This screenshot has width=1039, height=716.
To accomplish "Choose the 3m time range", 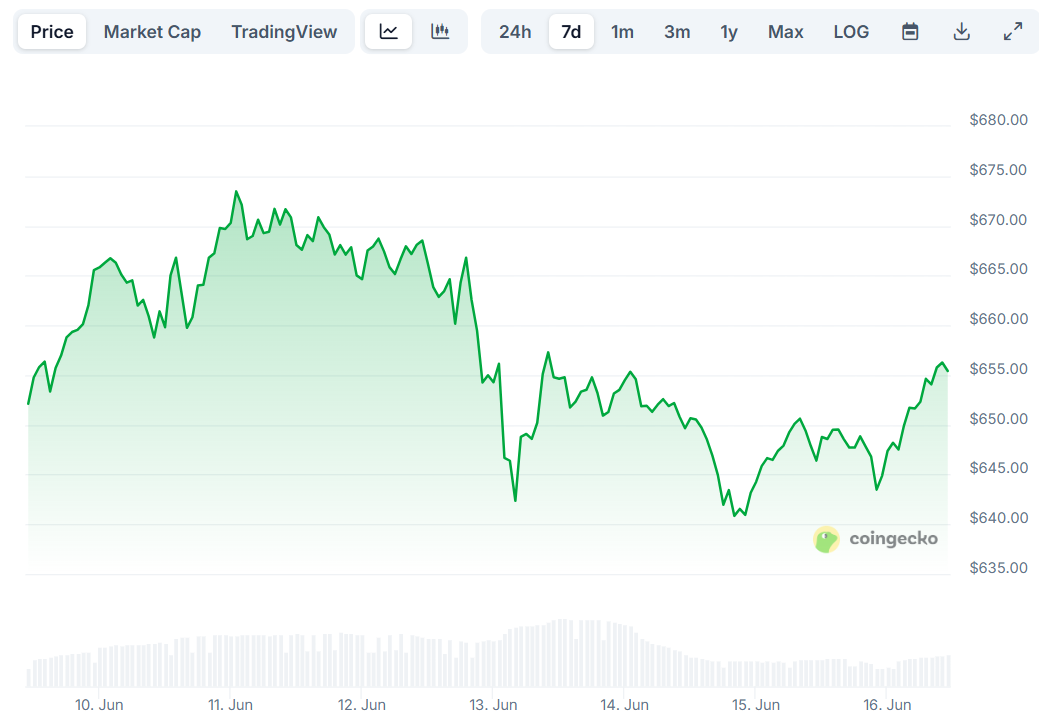I will point(677,32).
